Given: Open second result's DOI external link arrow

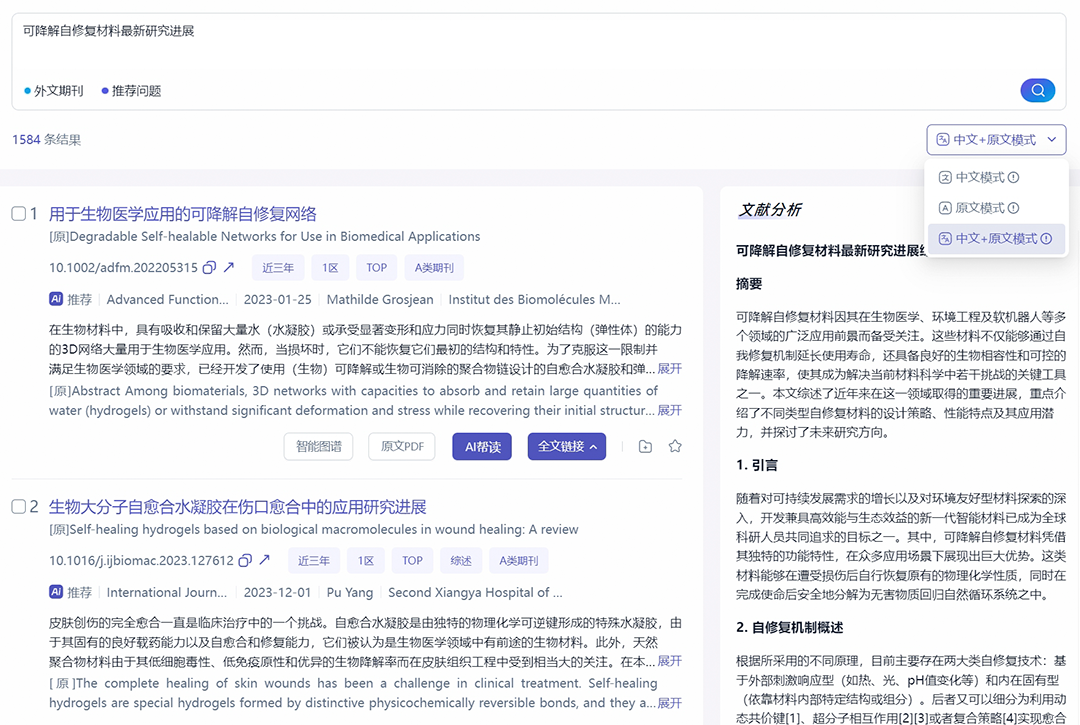Looking at the screenshot, I should 265,561.
